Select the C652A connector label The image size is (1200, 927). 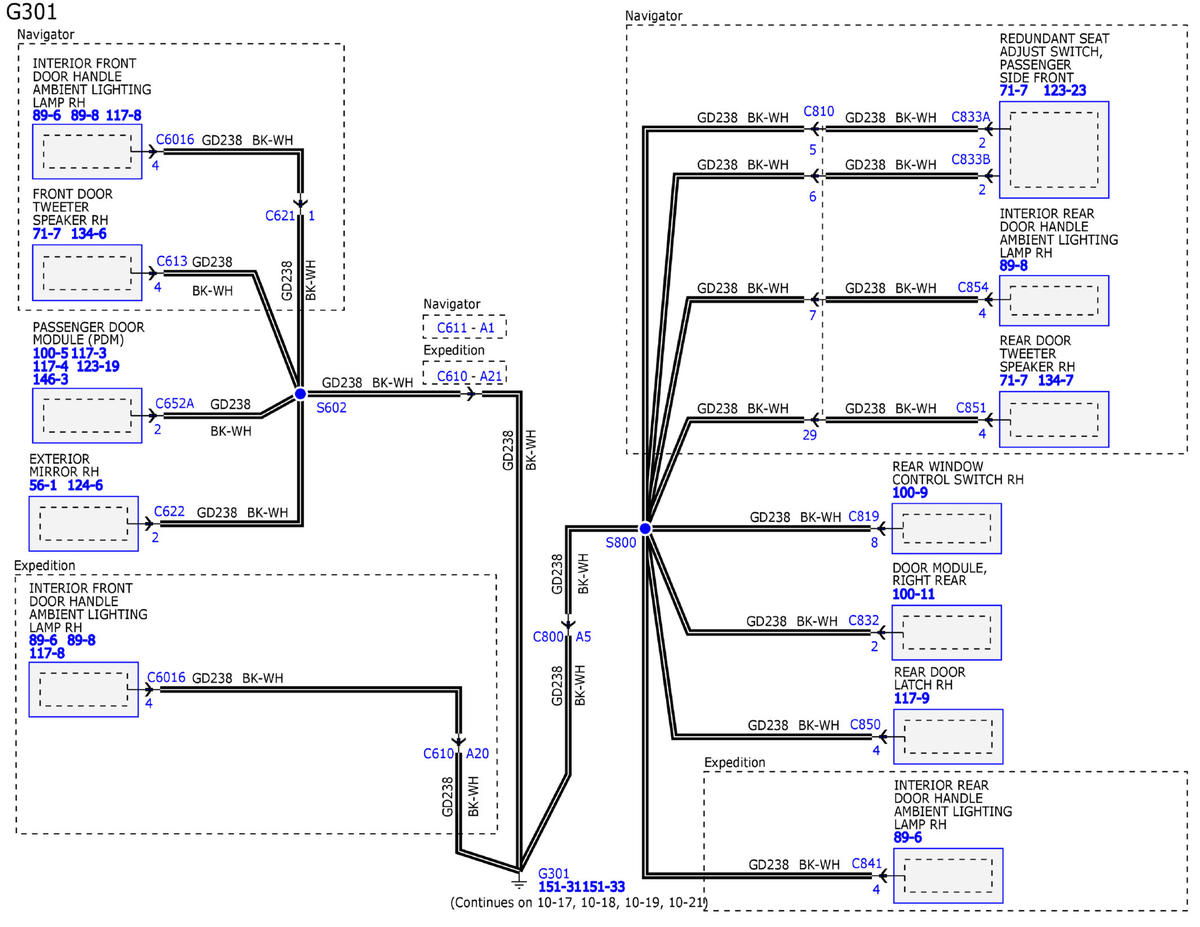pos(175,404)
